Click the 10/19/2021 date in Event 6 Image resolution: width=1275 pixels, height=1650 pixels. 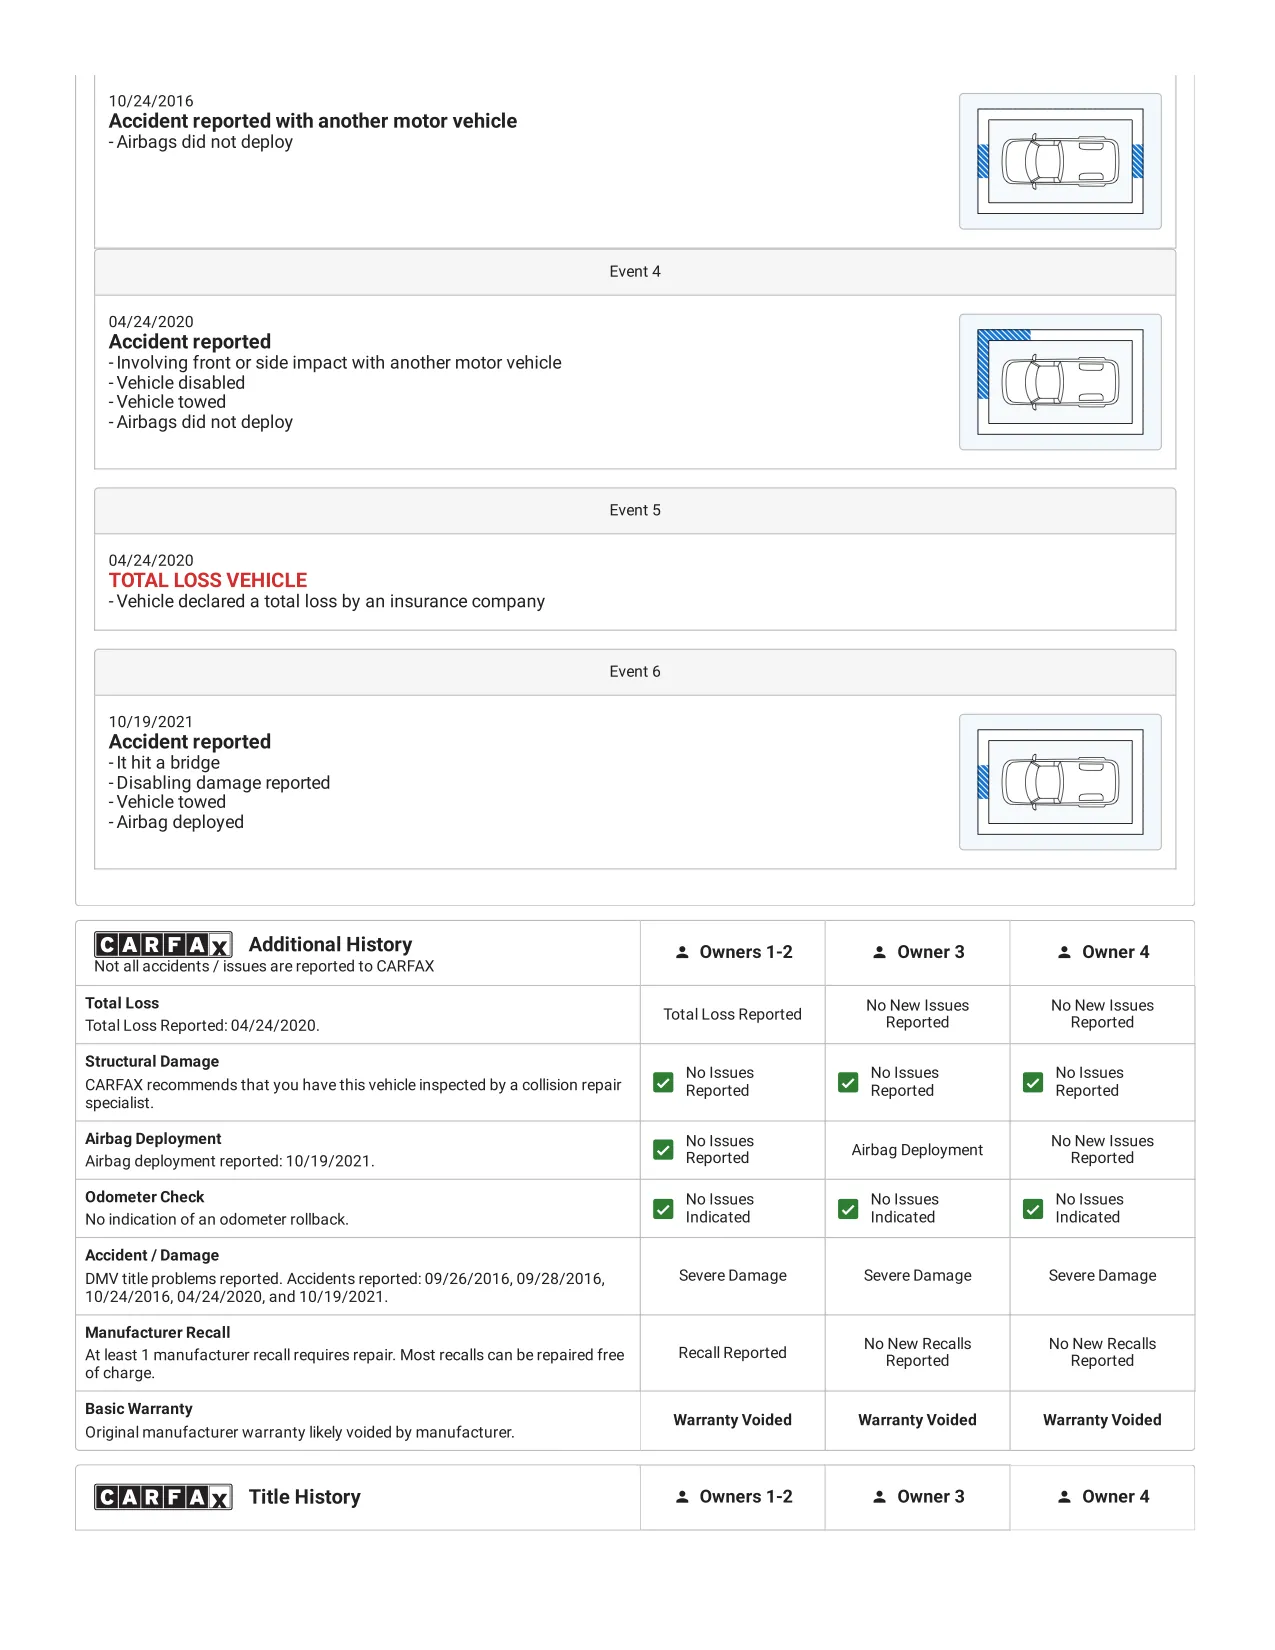coord(151,722)
